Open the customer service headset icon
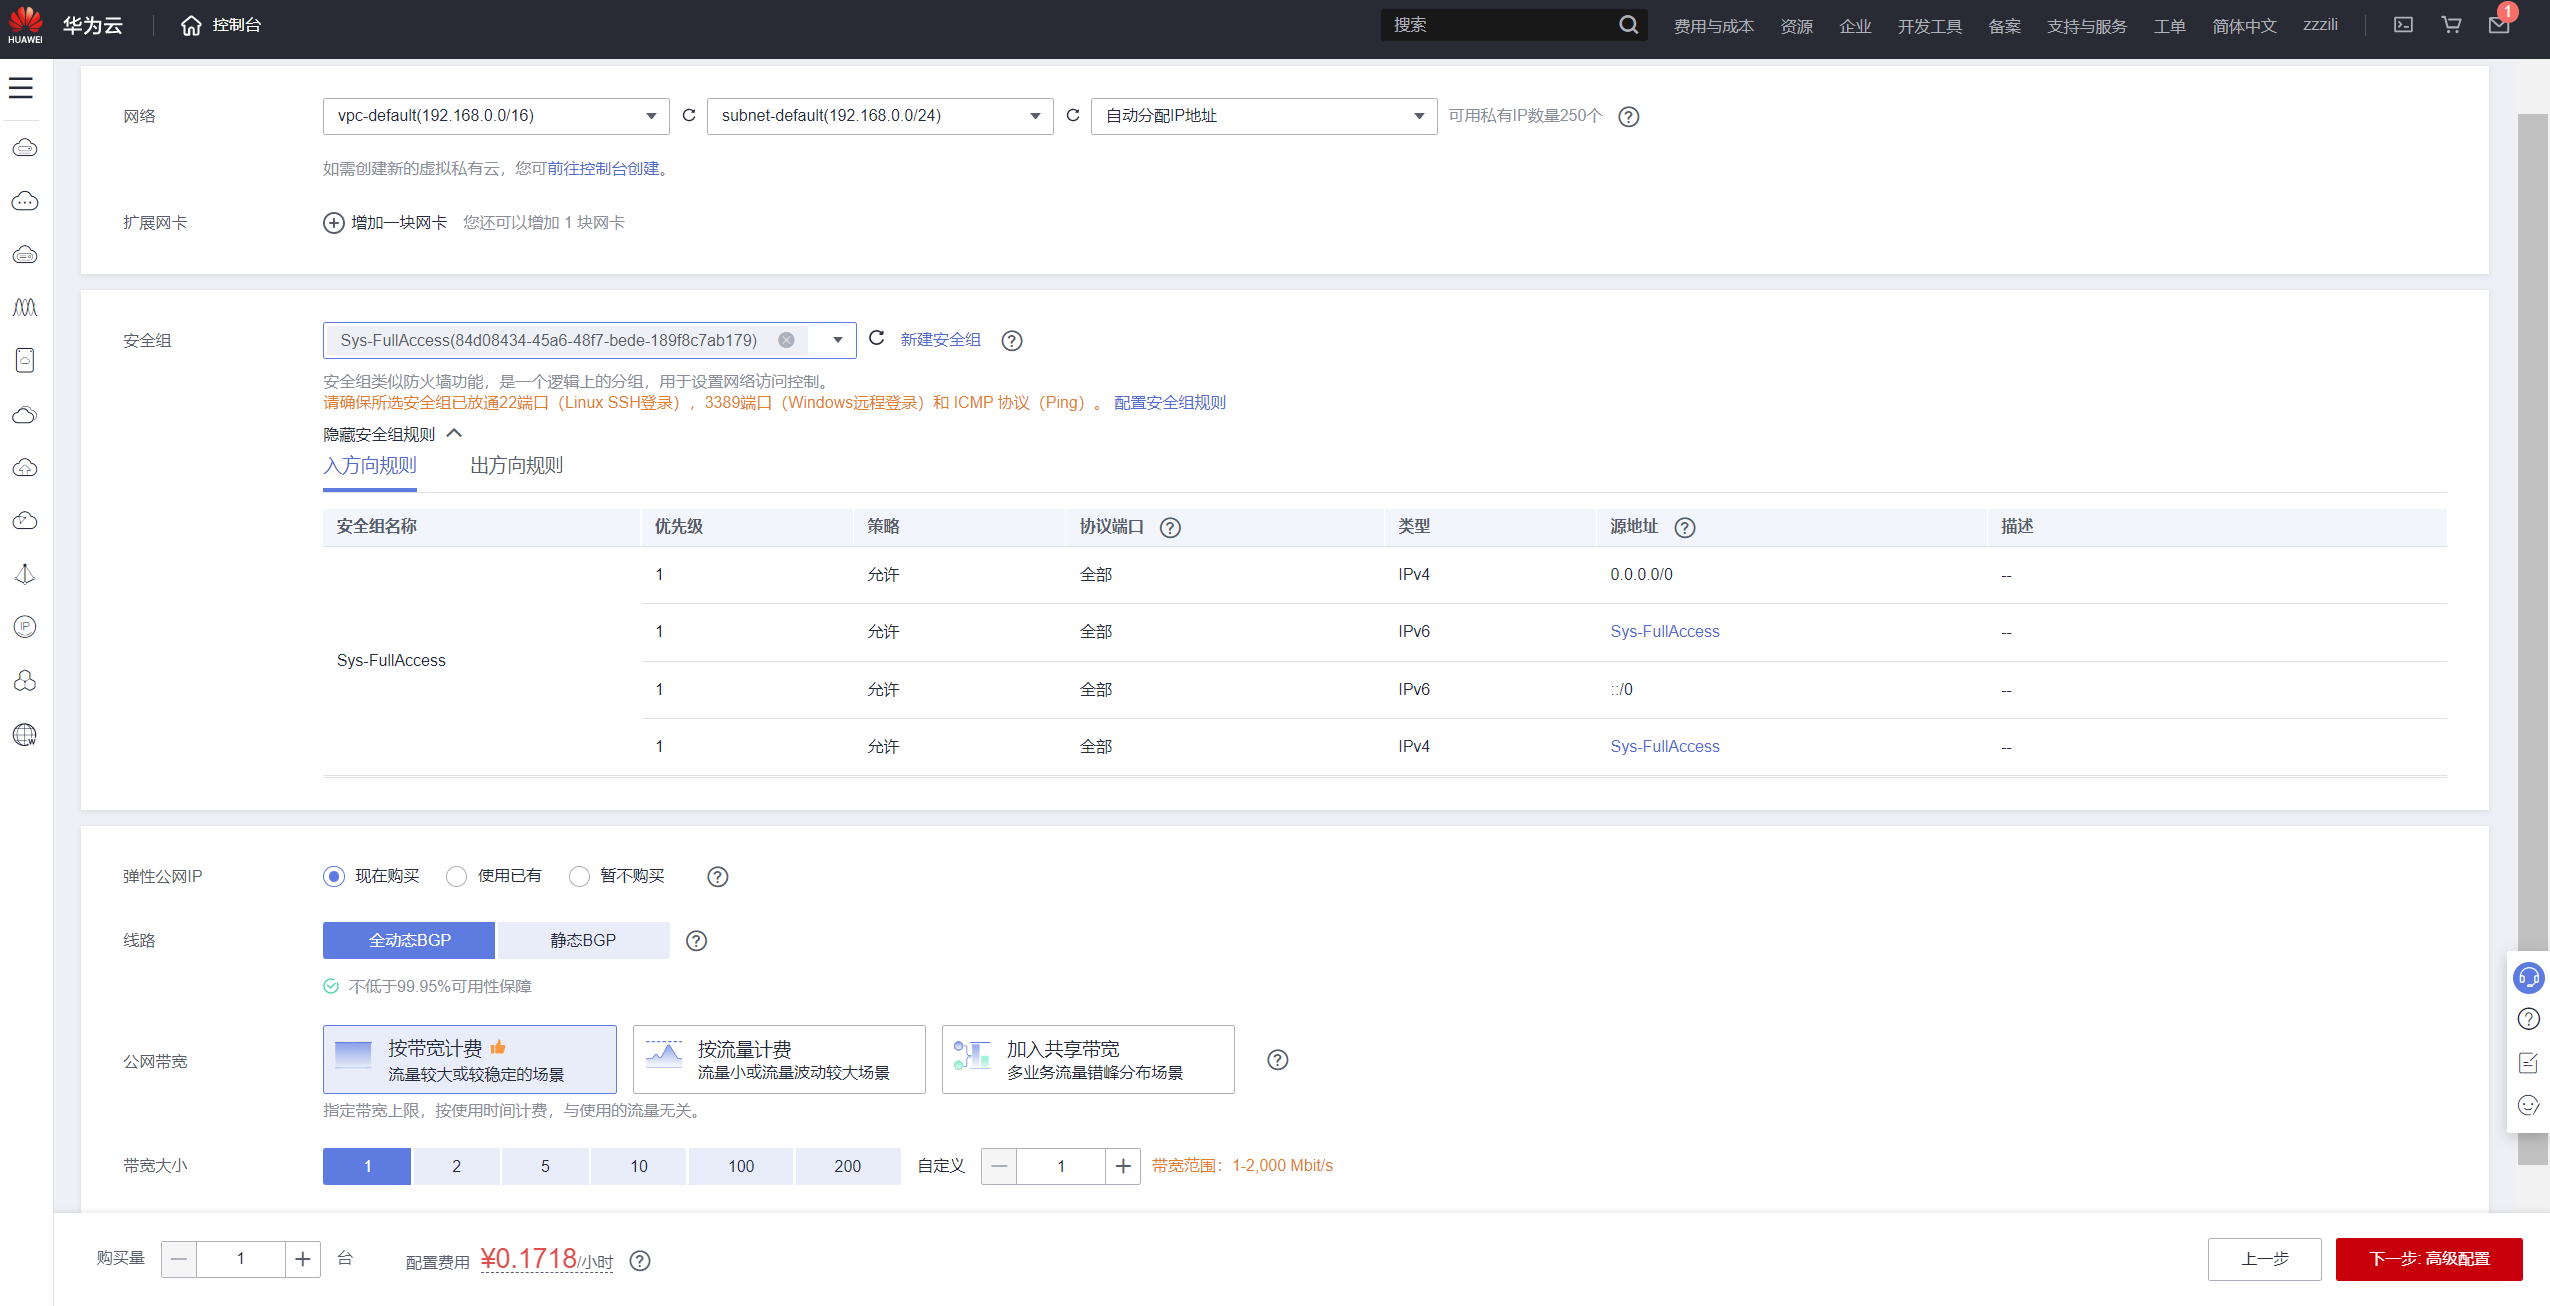This screenshot has height=1306, width=2550. [2528, 977]
